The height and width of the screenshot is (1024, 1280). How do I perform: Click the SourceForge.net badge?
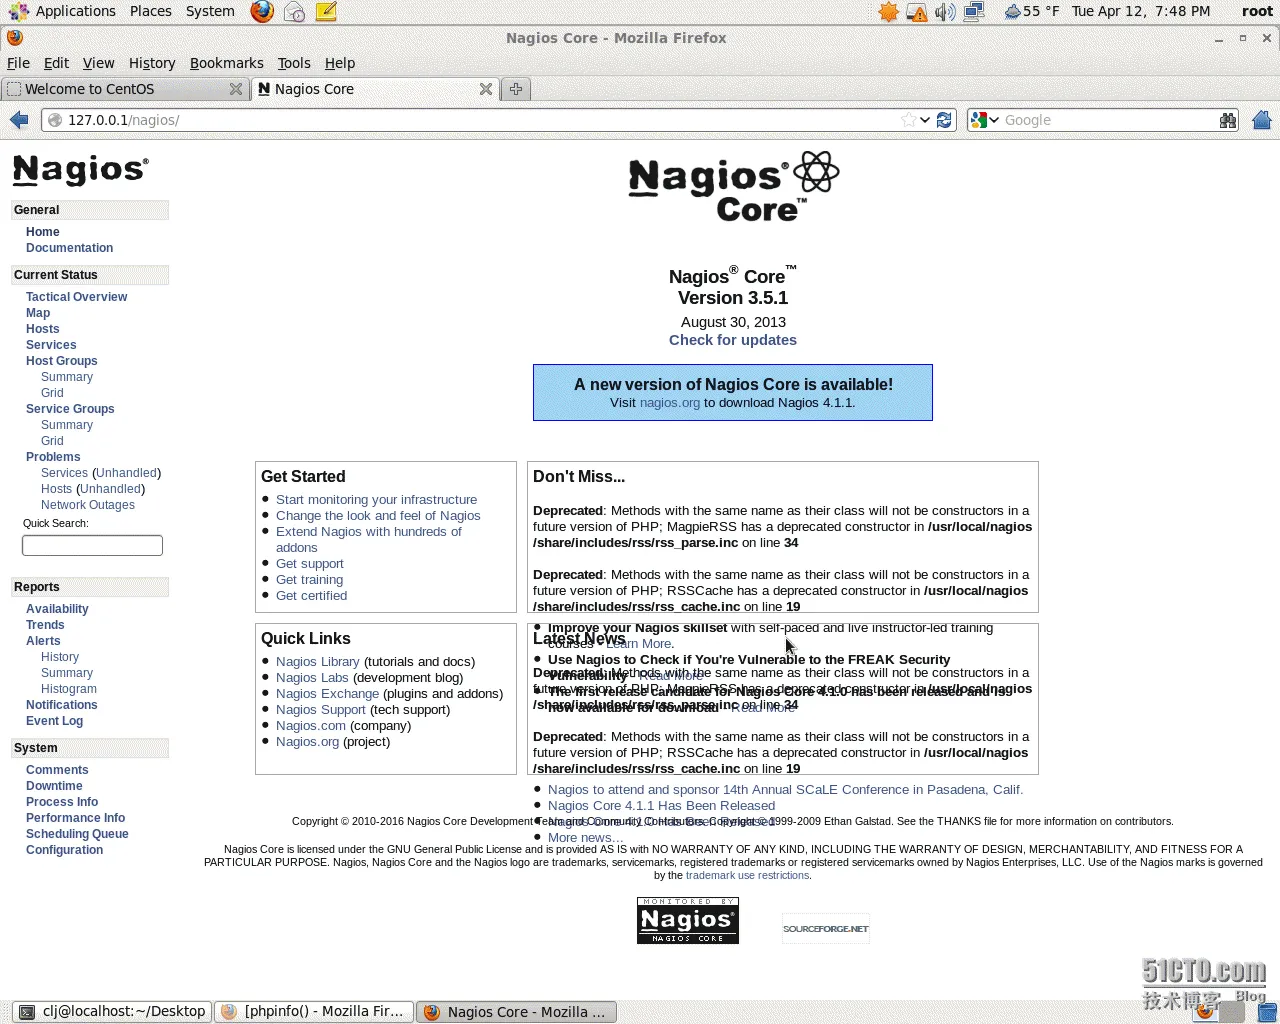pos(826,928)
